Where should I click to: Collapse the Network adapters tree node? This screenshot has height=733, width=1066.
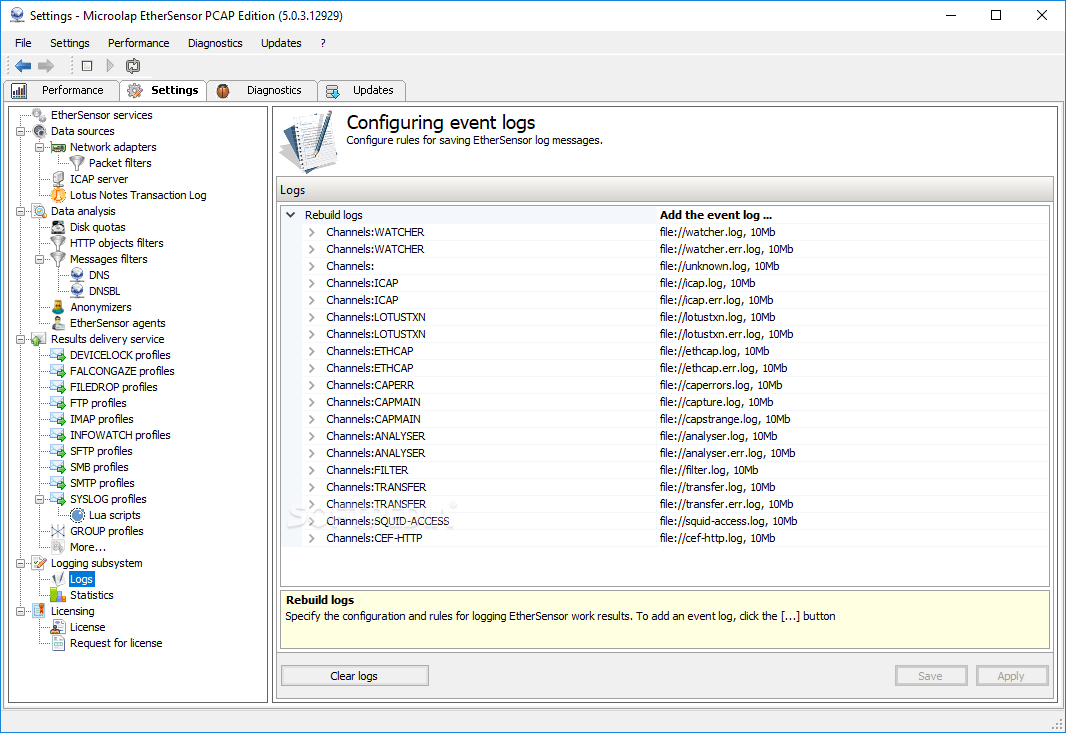[x=39, y=148]
